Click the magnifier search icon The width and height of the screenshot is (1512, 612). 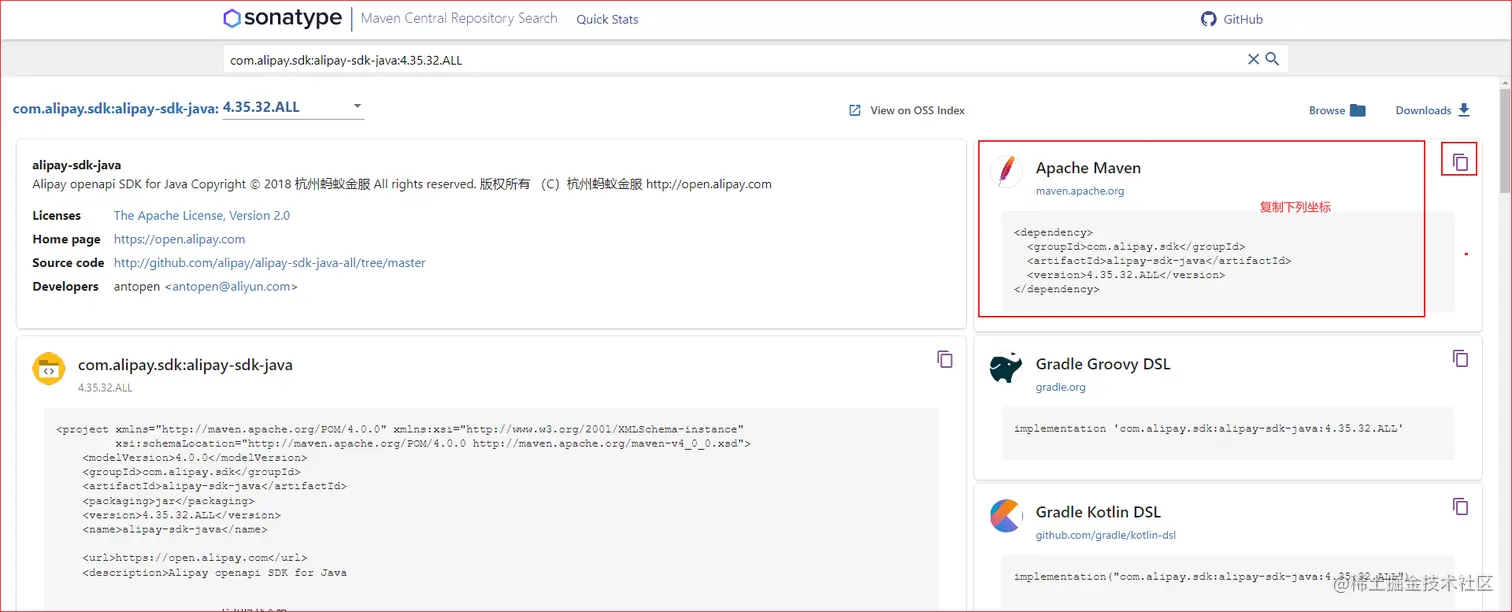coord(1272,59)
